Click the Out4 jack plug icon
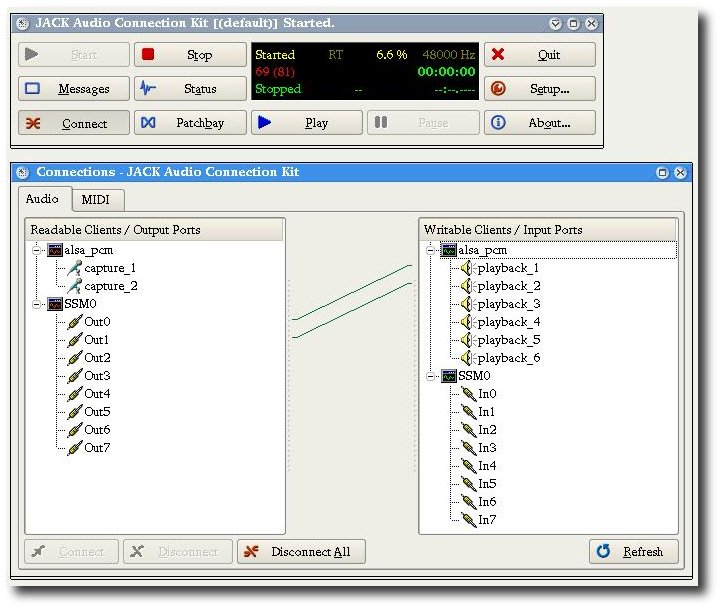The image size is (721, 609). [74, 394]
